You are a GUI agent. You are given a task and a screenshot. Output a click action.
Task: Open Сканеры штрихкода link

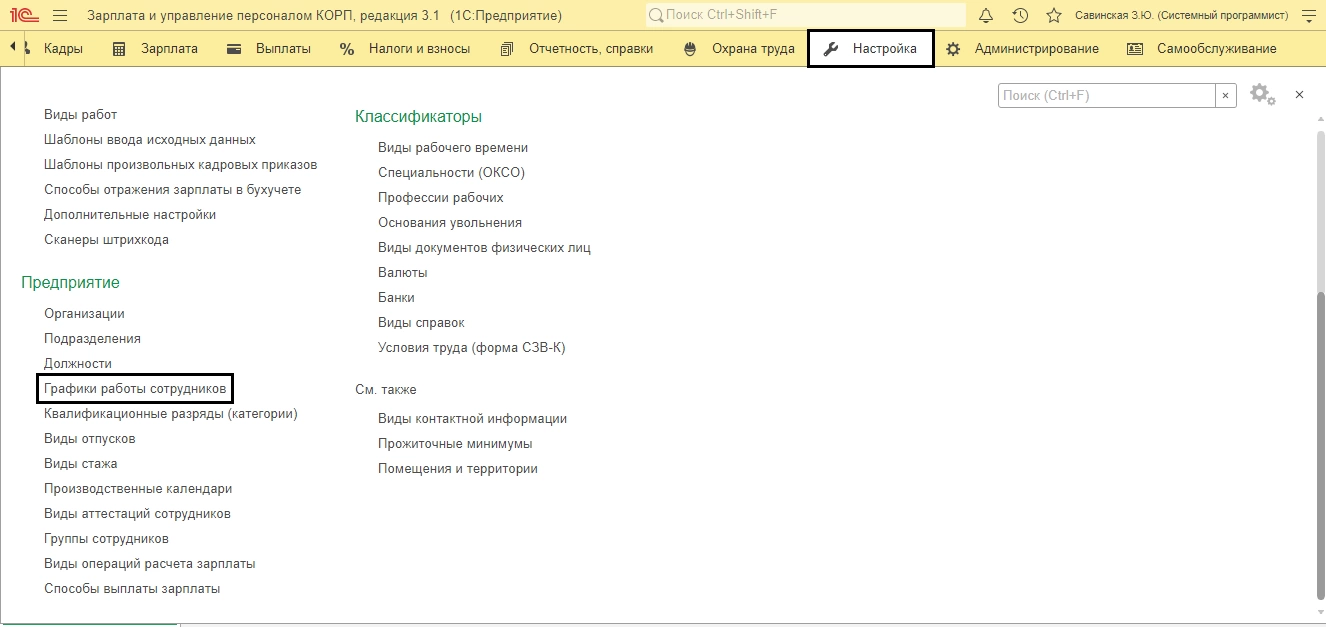click(x=106, y=240)
